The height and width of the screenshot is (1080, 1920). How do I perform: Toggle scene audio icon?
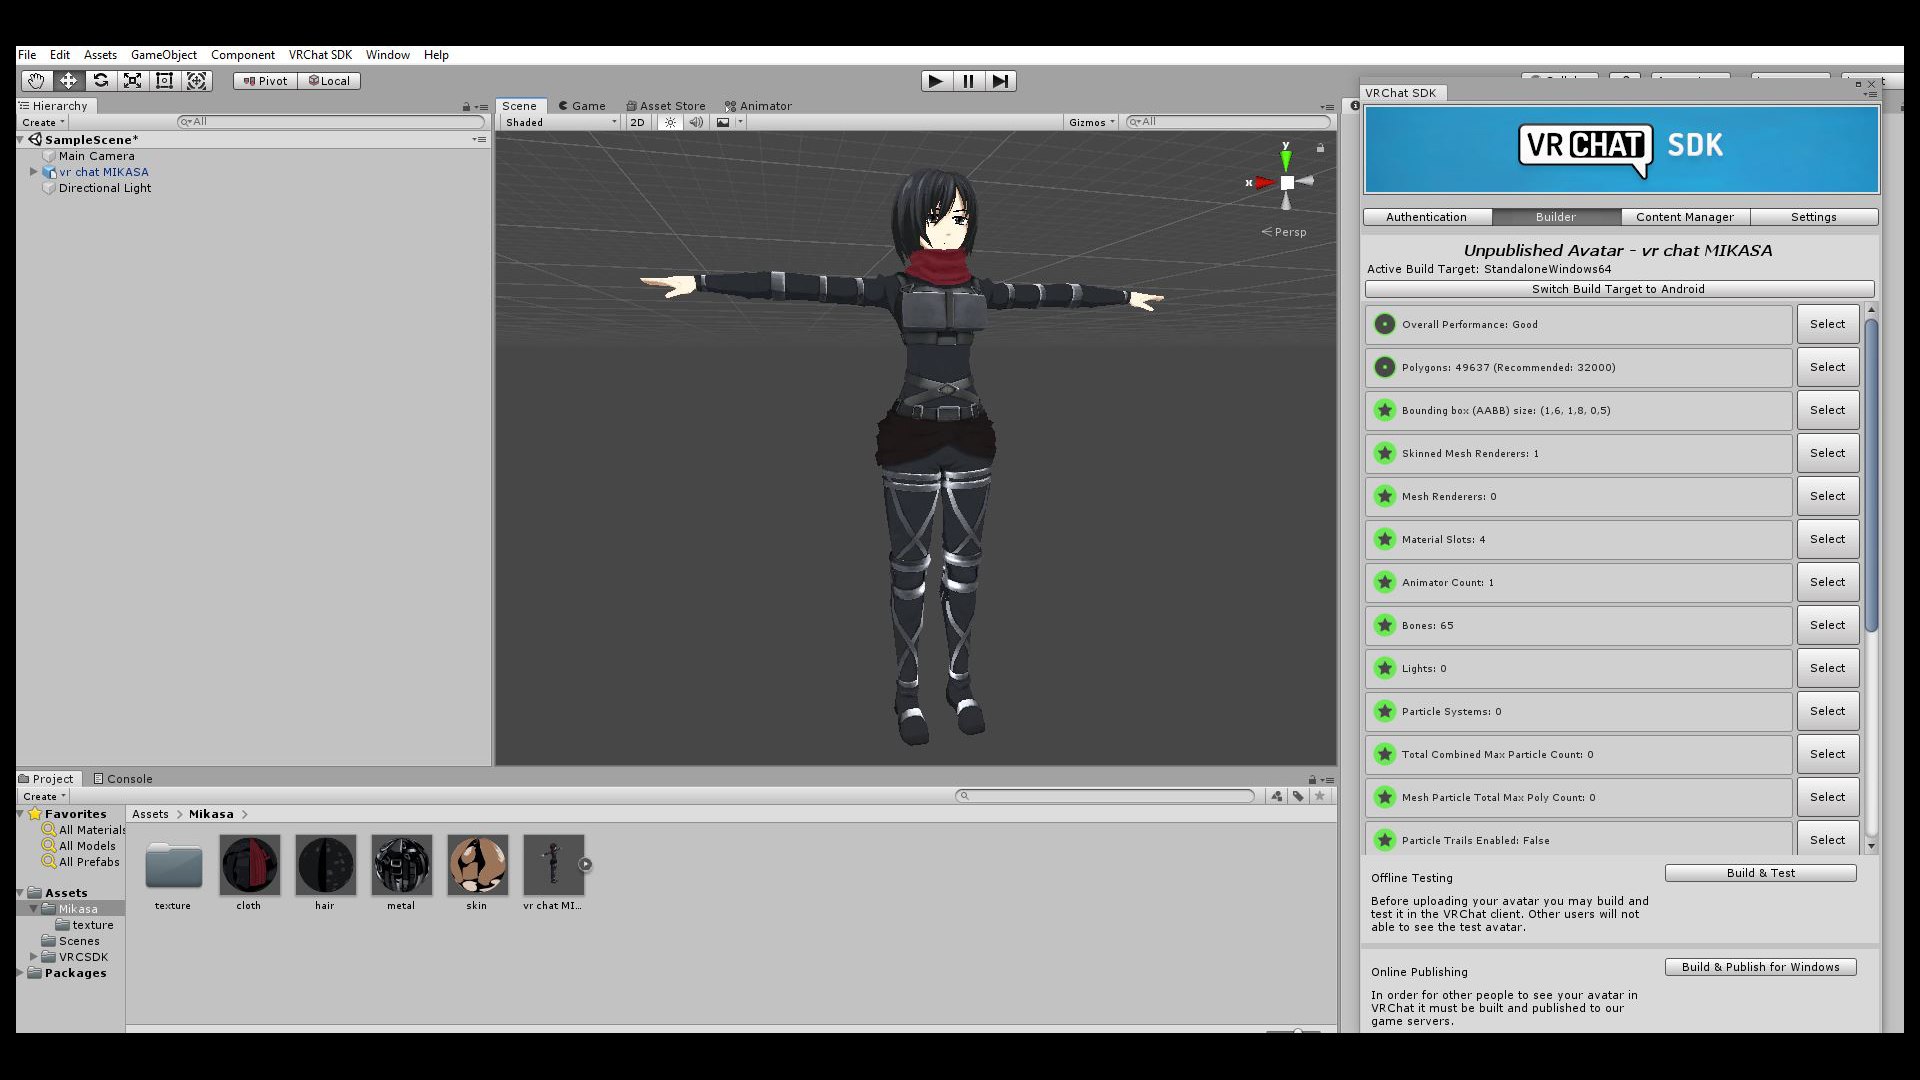(696, 122)
